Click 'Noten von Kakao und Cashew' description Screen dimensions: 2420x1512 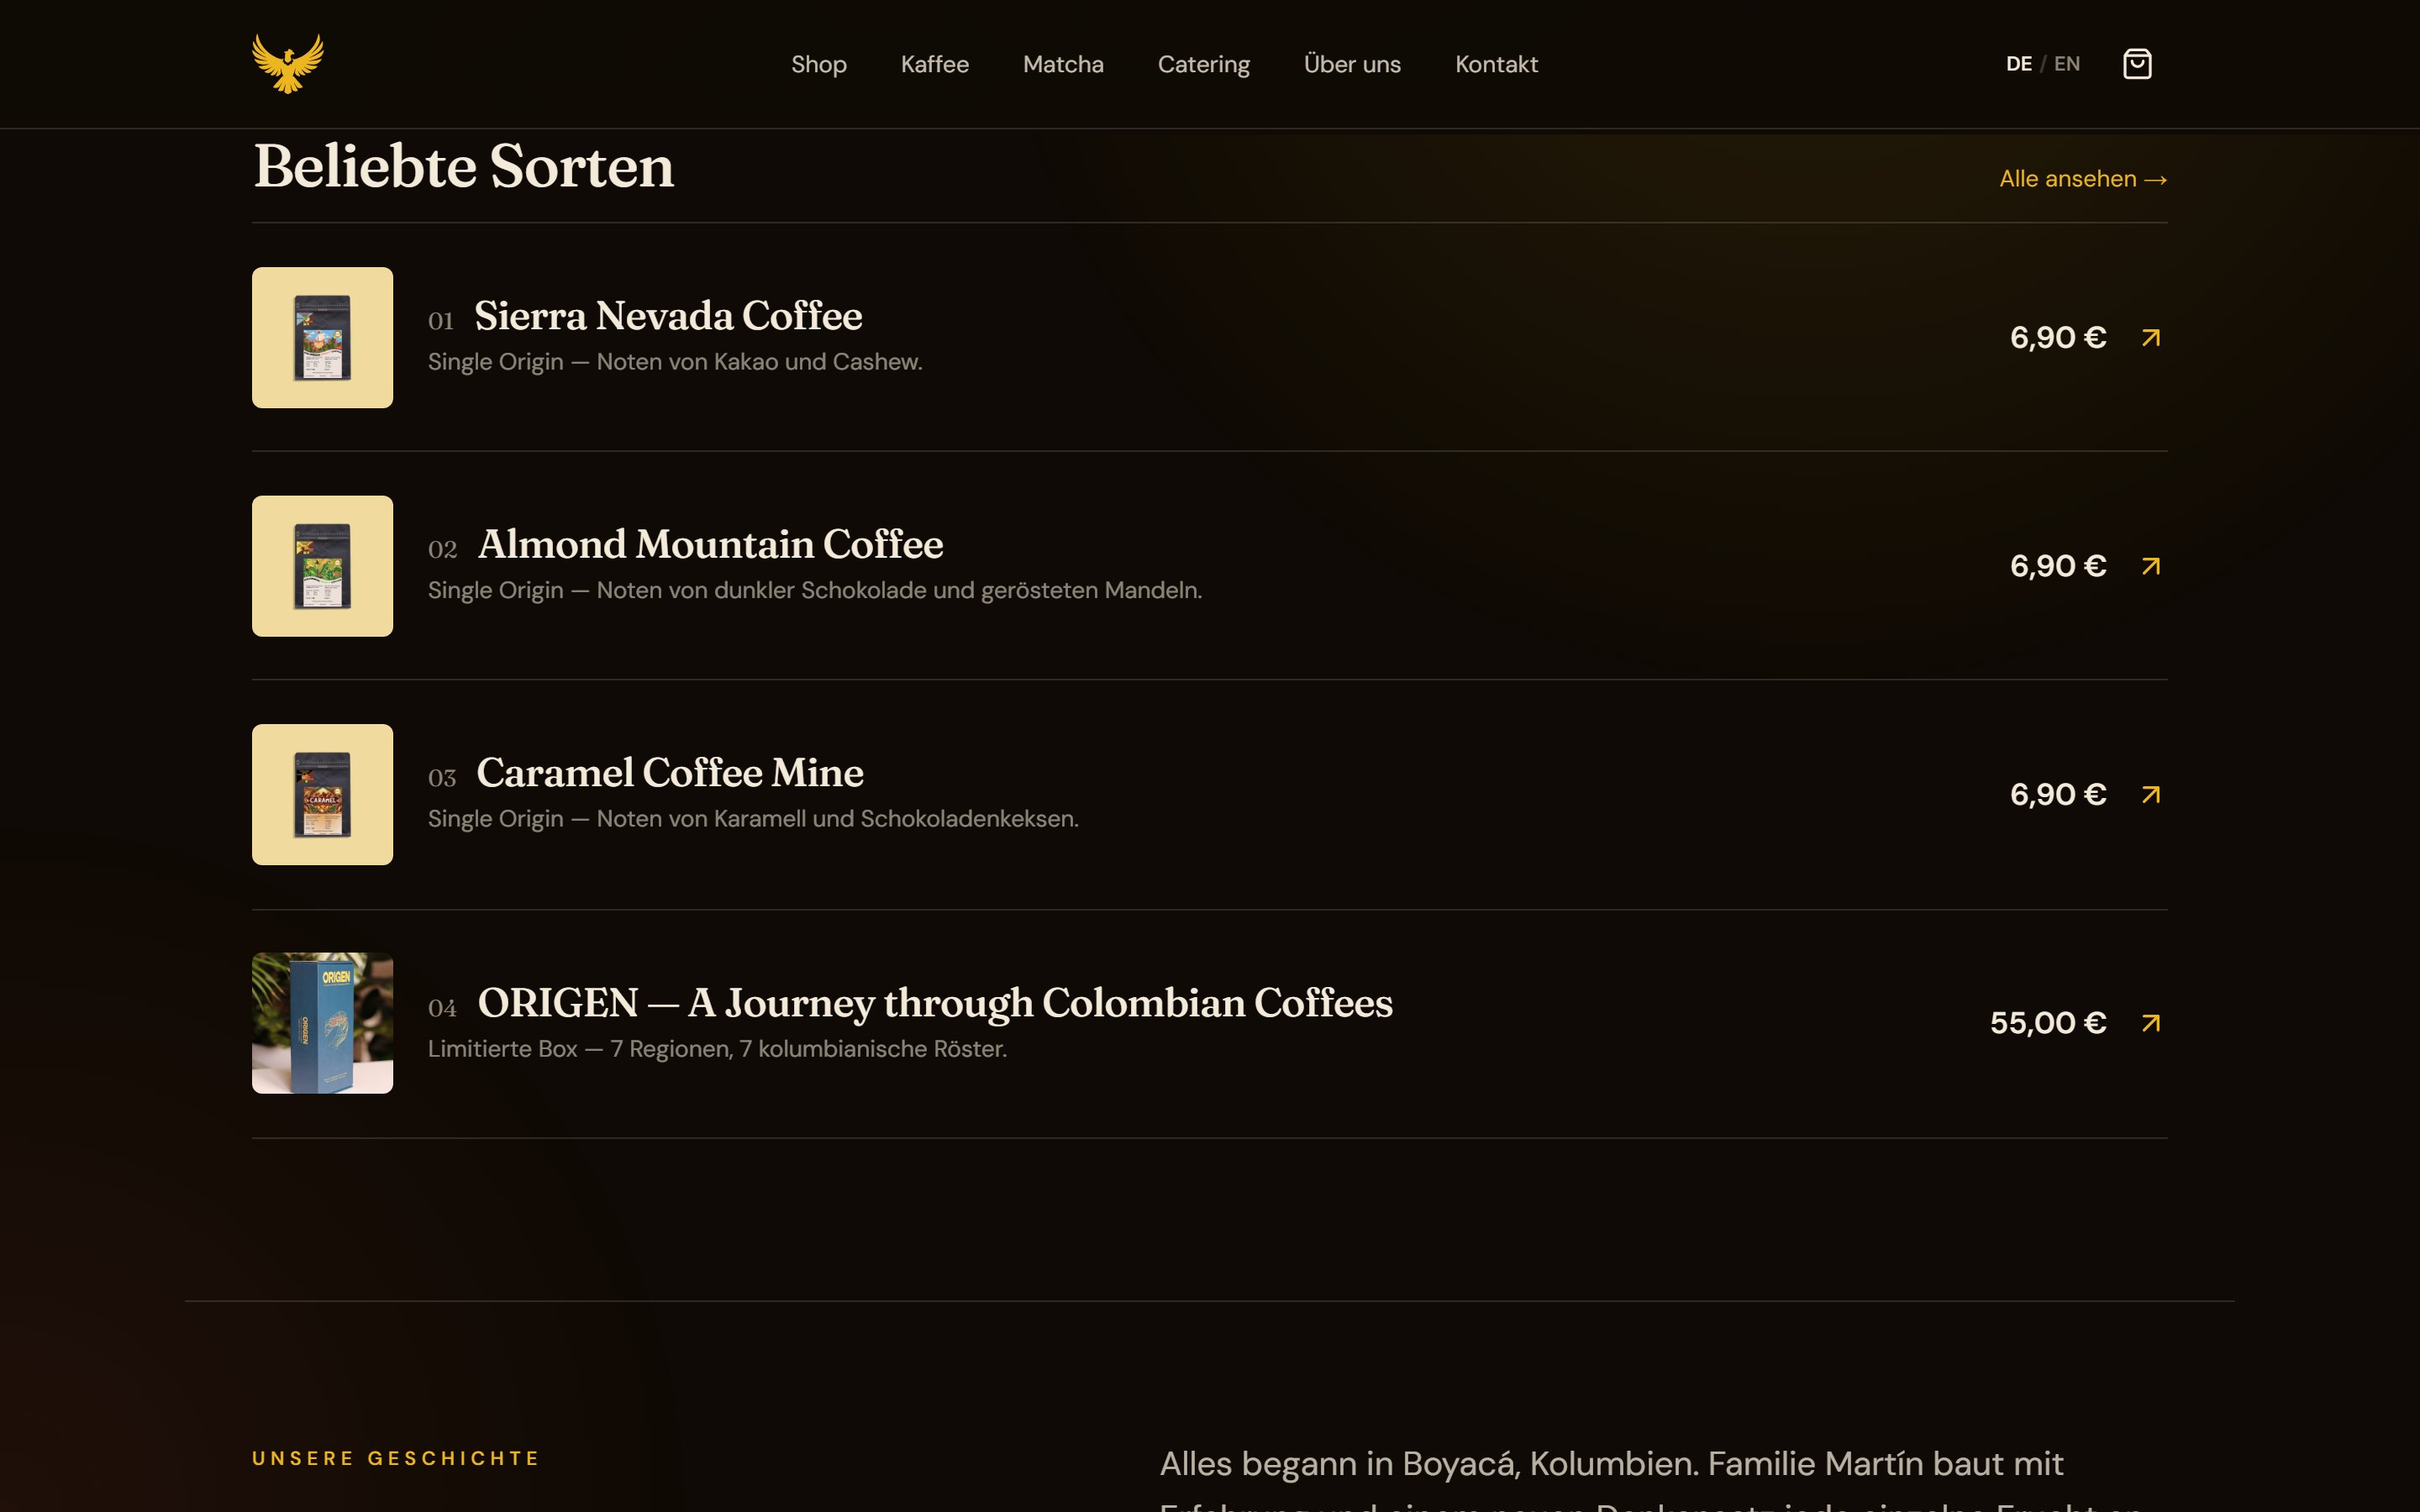click(758, 362)
